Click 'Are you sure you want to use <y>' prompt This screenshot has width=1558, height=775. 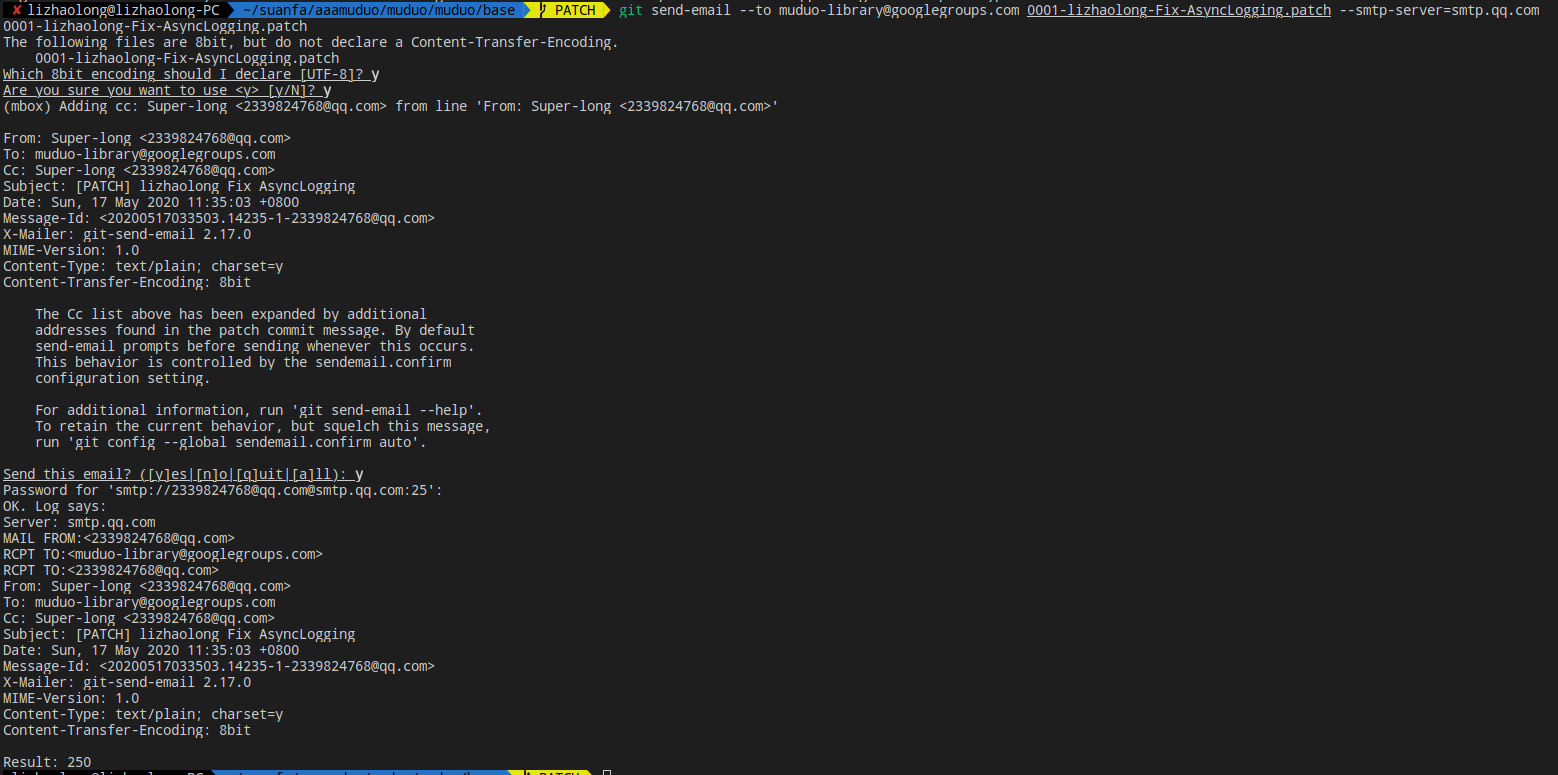pyautogui.click(x=167, y=90)
